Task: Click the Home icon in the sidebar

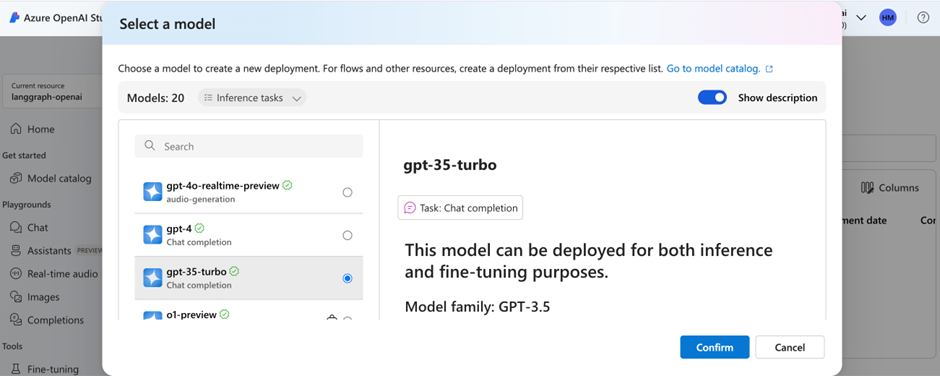Action: pos(16,129)
